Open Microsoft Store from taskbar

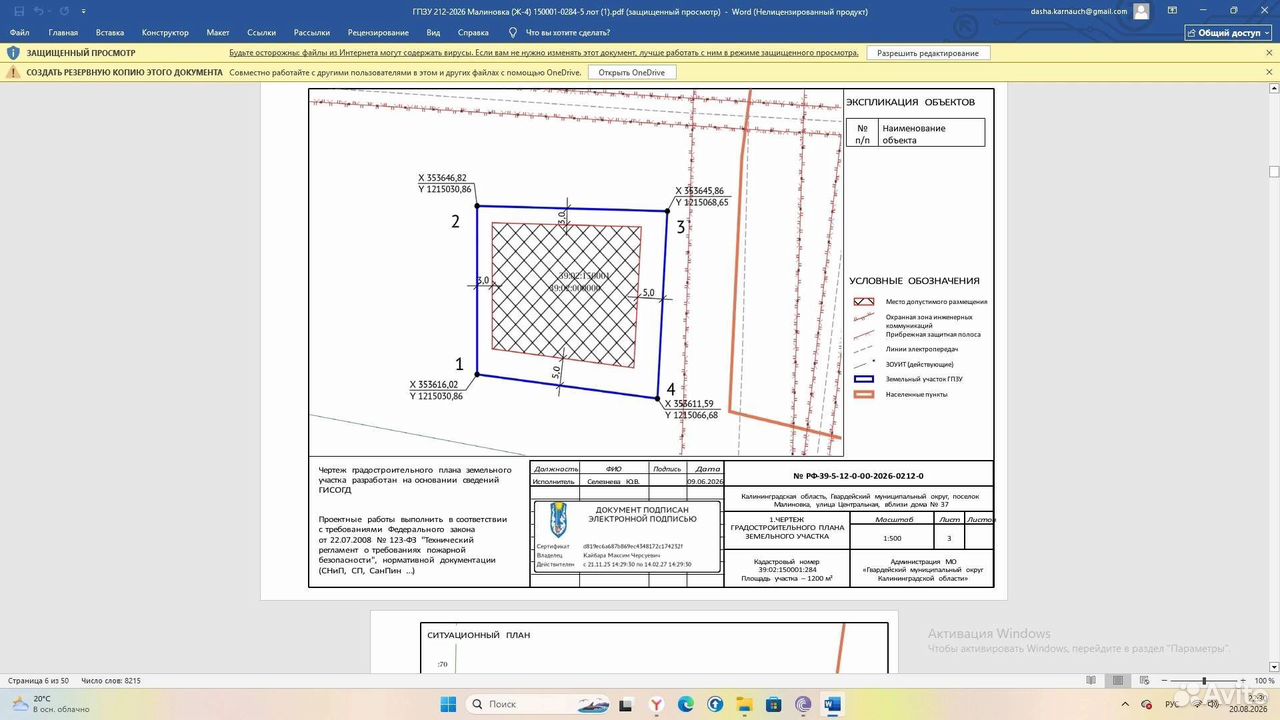[773, 704]
